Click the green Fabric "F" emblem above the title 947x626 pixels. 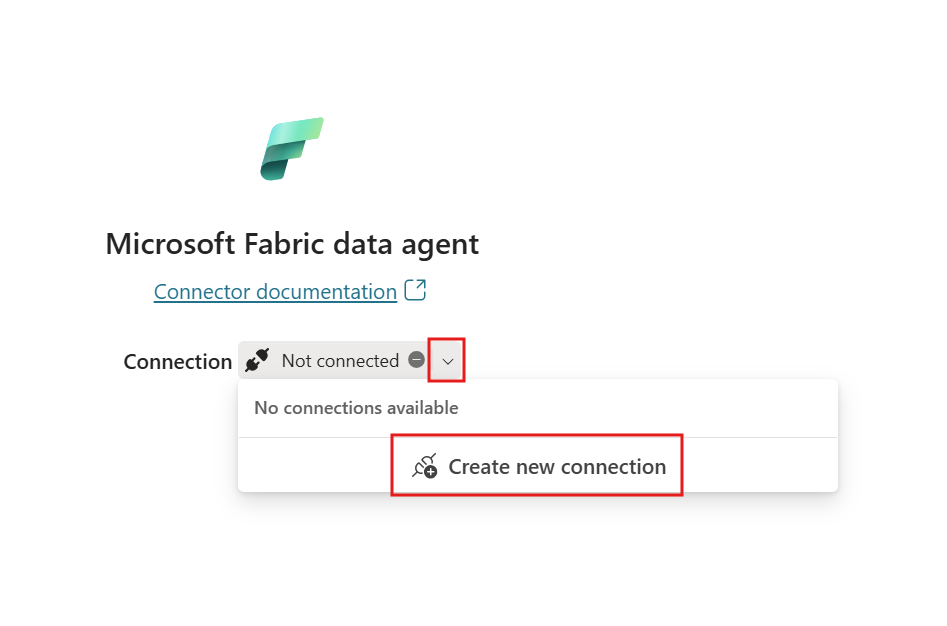tap(292, 147)
